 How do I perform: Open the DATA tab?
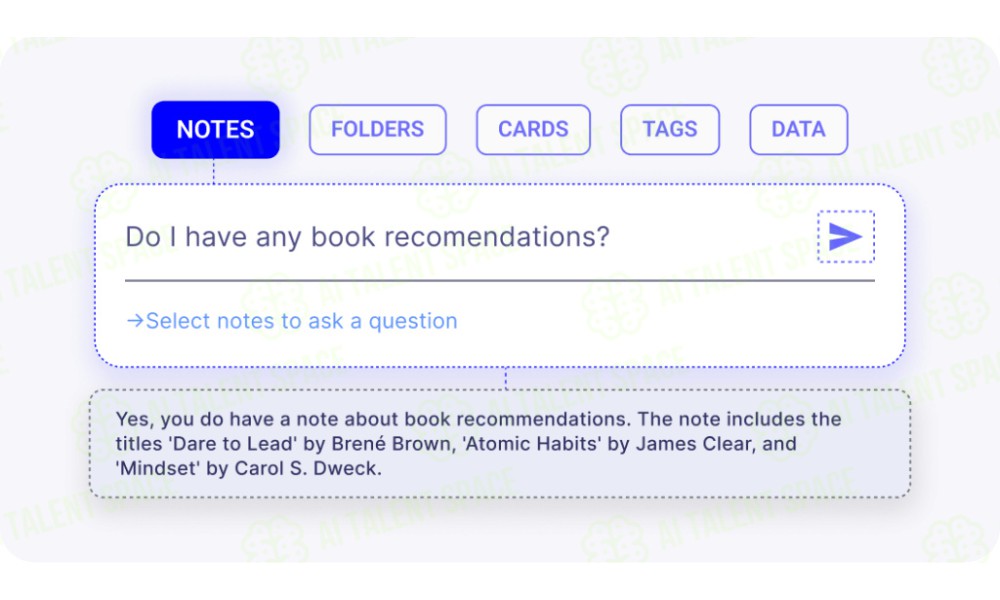798,129
